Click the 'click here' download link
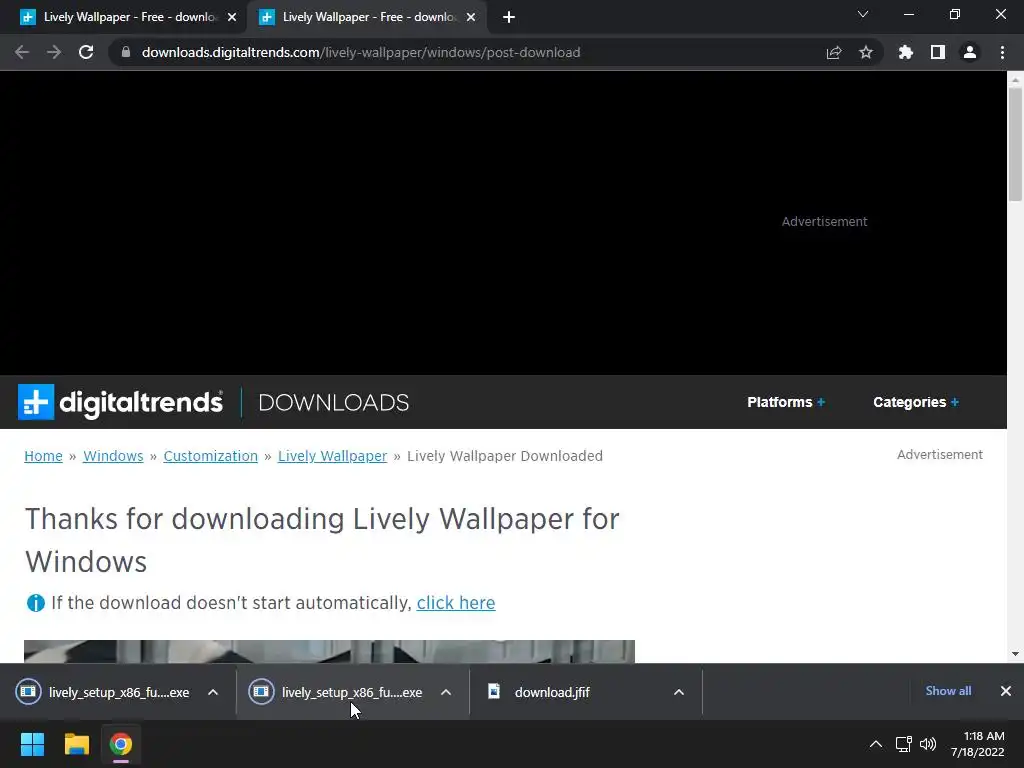 click(456, 603)
